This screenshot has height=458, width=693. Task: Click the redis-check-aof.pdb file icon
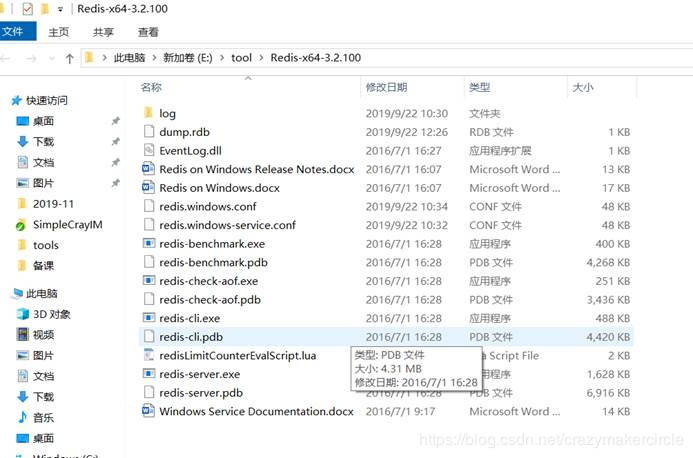[149, 299]
